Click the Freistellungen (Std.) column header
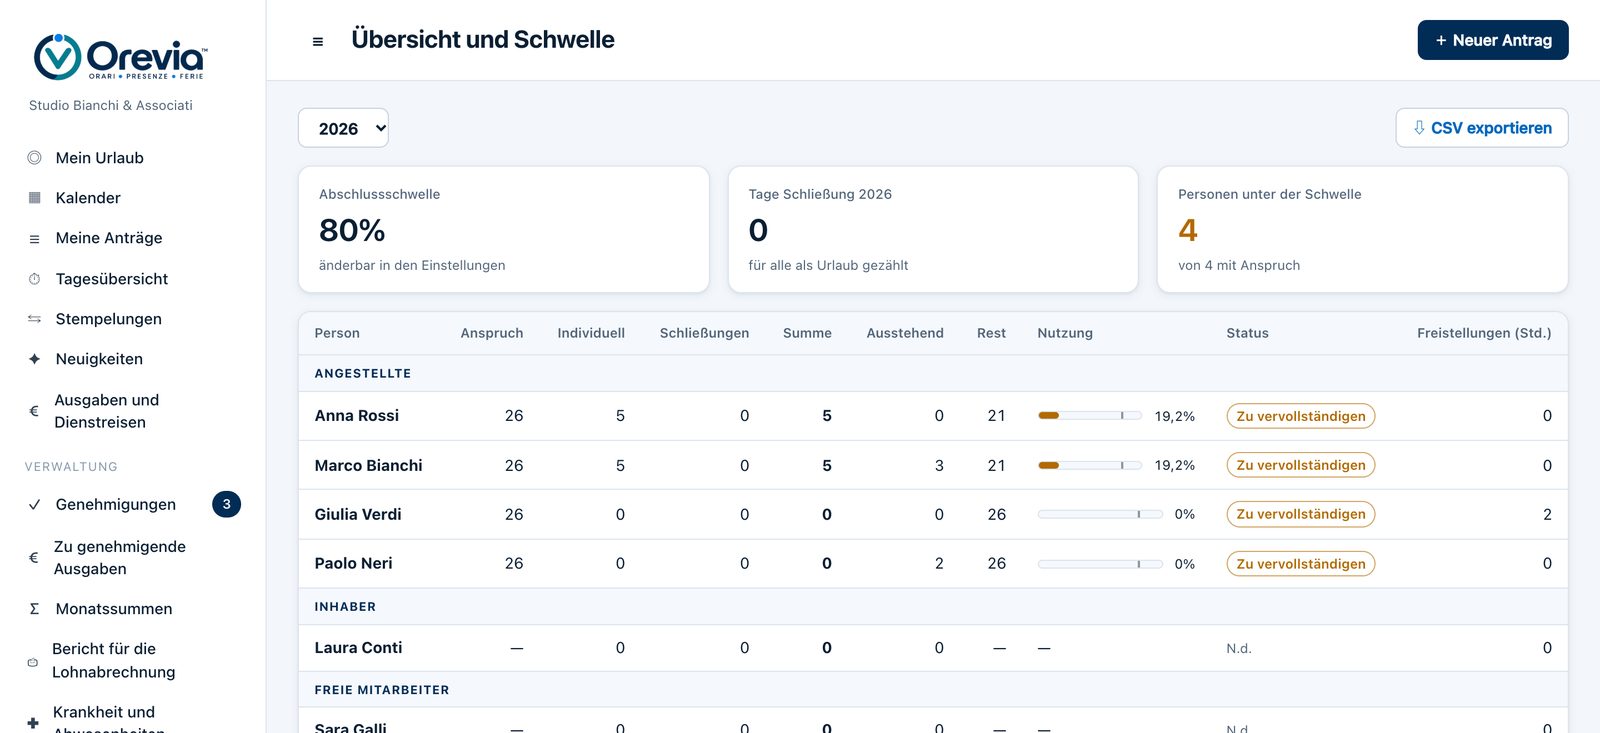 point(1484,333)
